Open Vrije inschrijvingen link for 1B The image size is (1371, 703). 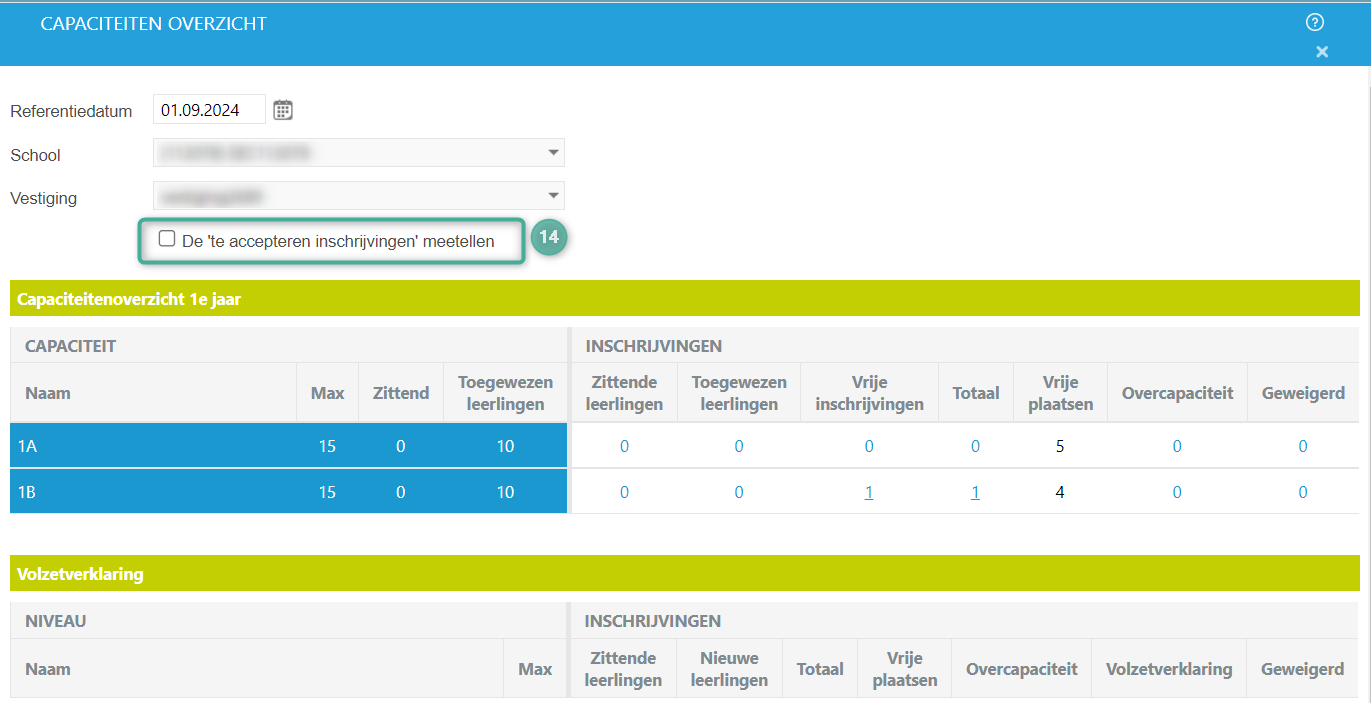pos(869,492)
